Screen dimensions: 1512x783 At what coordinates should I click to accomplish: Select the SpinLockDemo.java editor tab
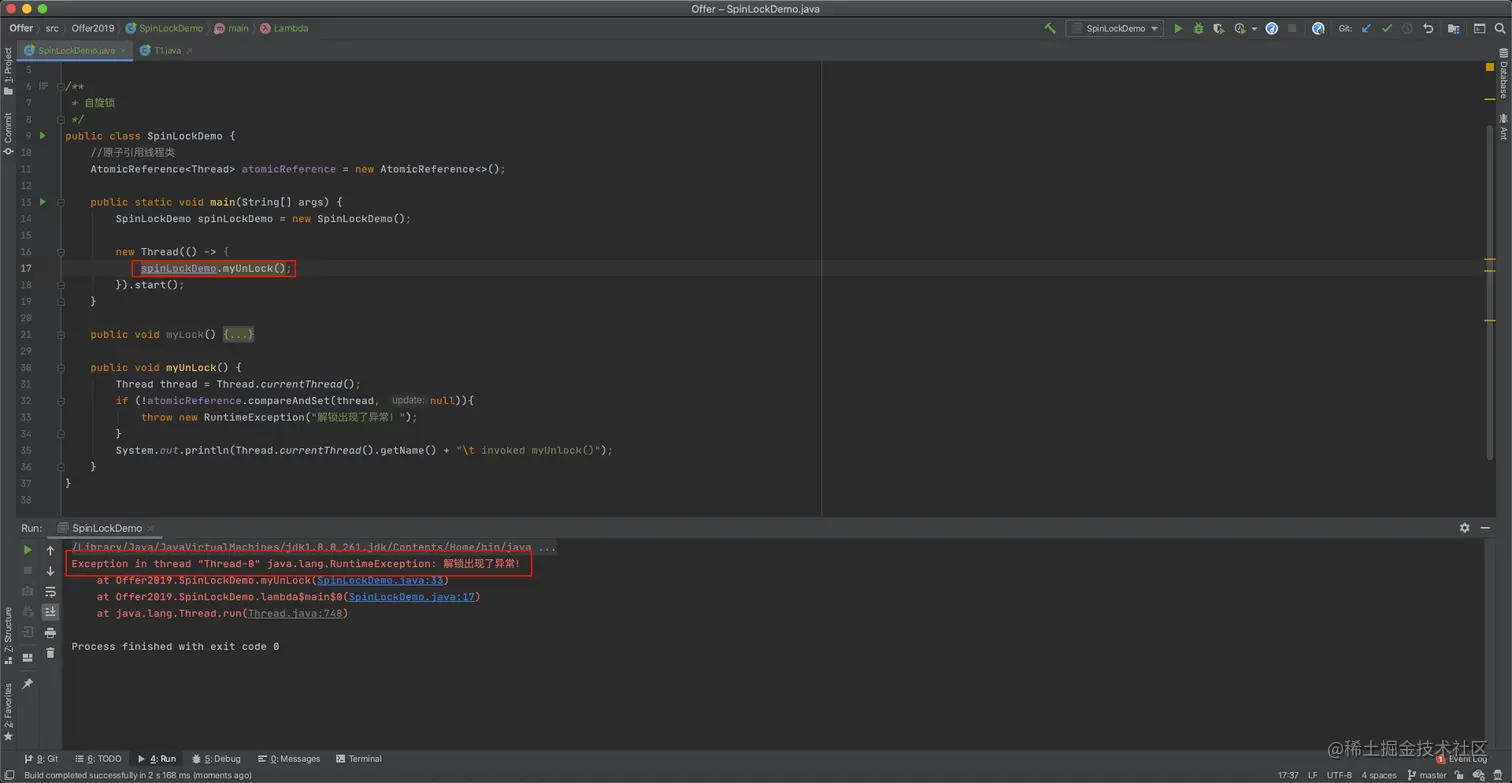click(x=76, y=50)
